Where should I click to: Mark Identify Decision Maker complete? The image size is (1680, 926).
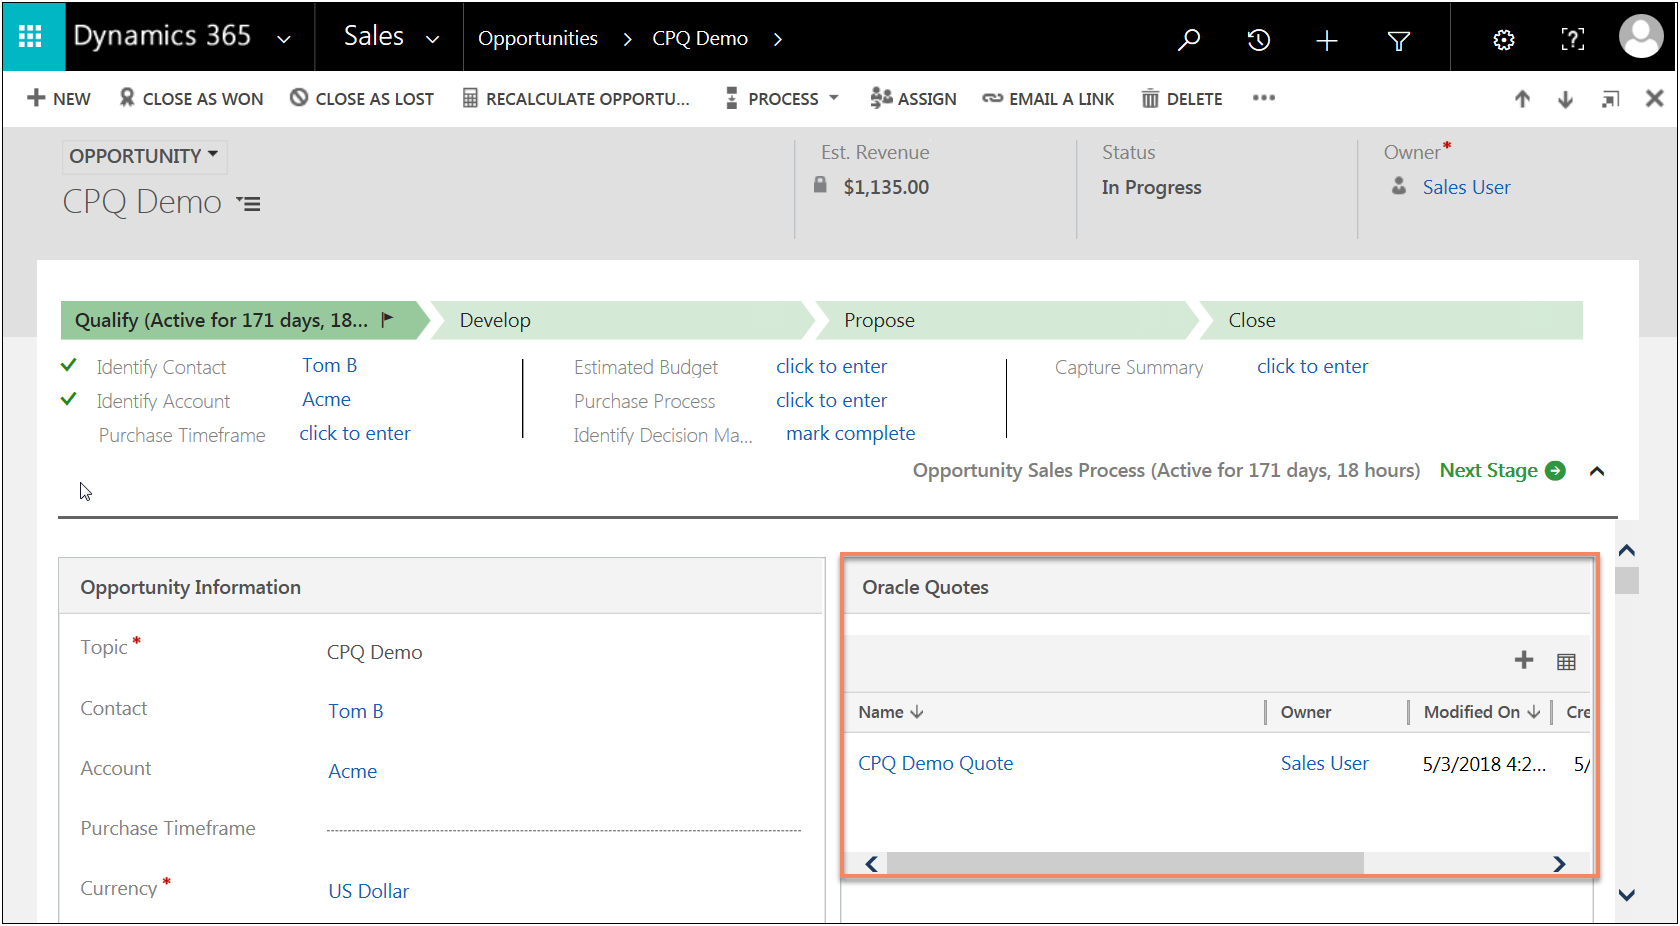pos(850,434)
